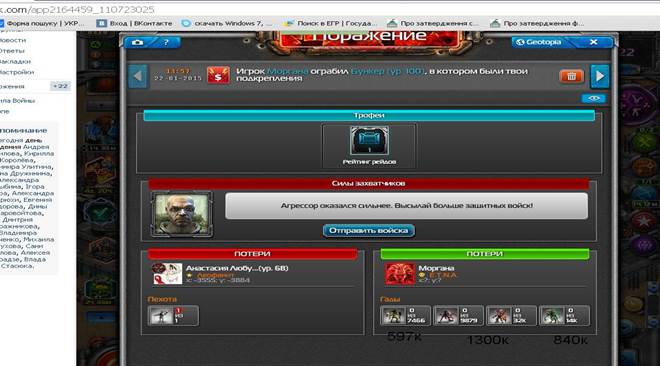Click the red dollar robbery icon
The width and height of the screenshot is (660, 366).
point(218,76)
